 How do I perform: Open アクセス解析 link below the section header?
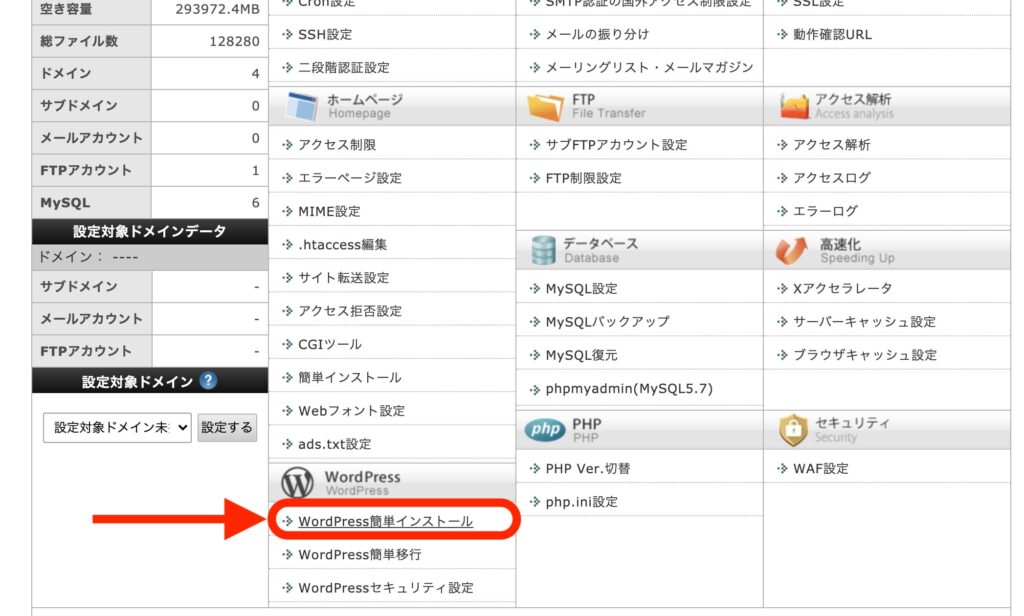(x=831, y=145)
